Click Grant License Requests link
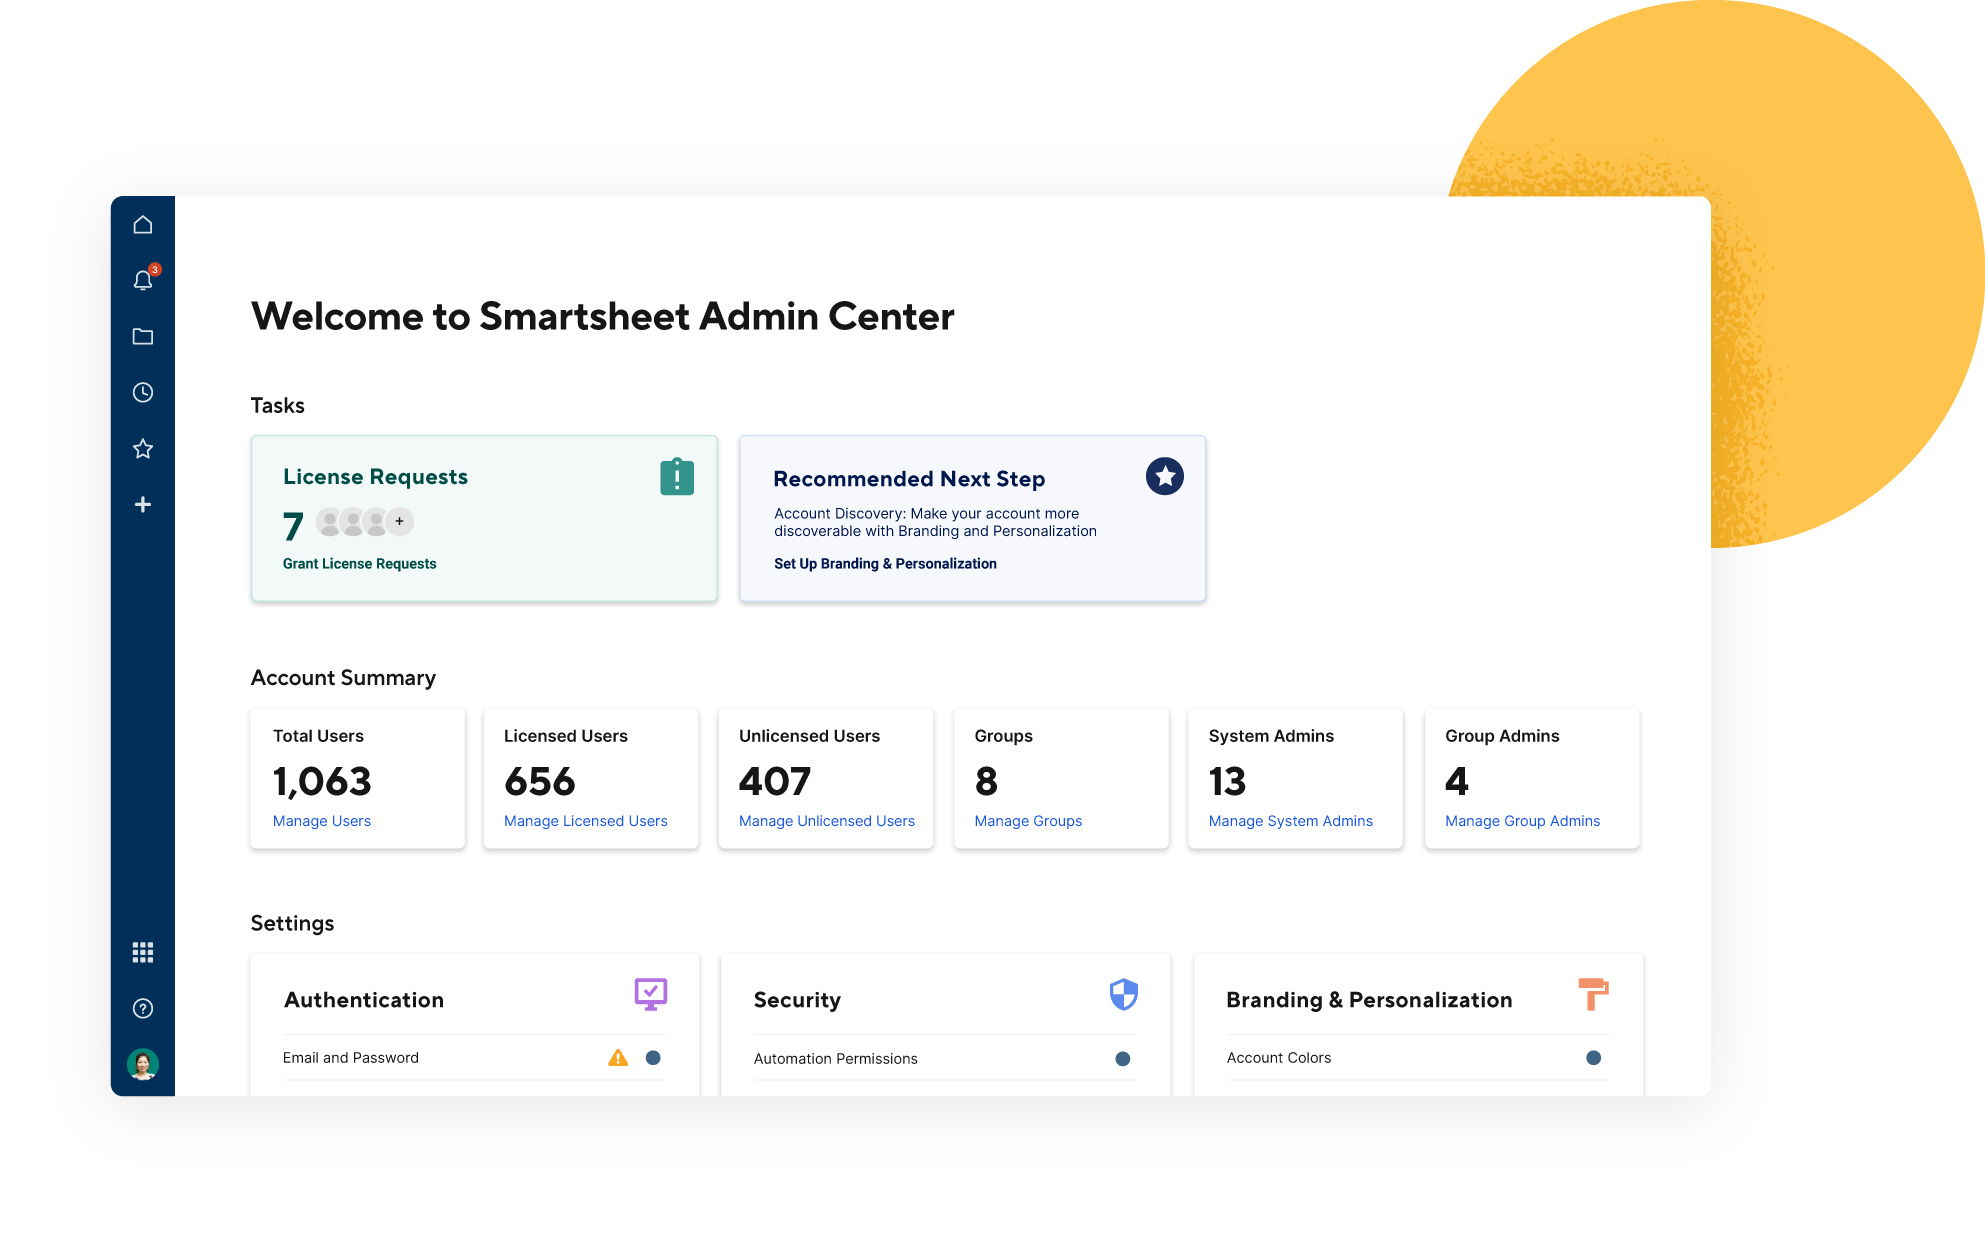The image size is (1985, 1233). click(x=359, y=564)
